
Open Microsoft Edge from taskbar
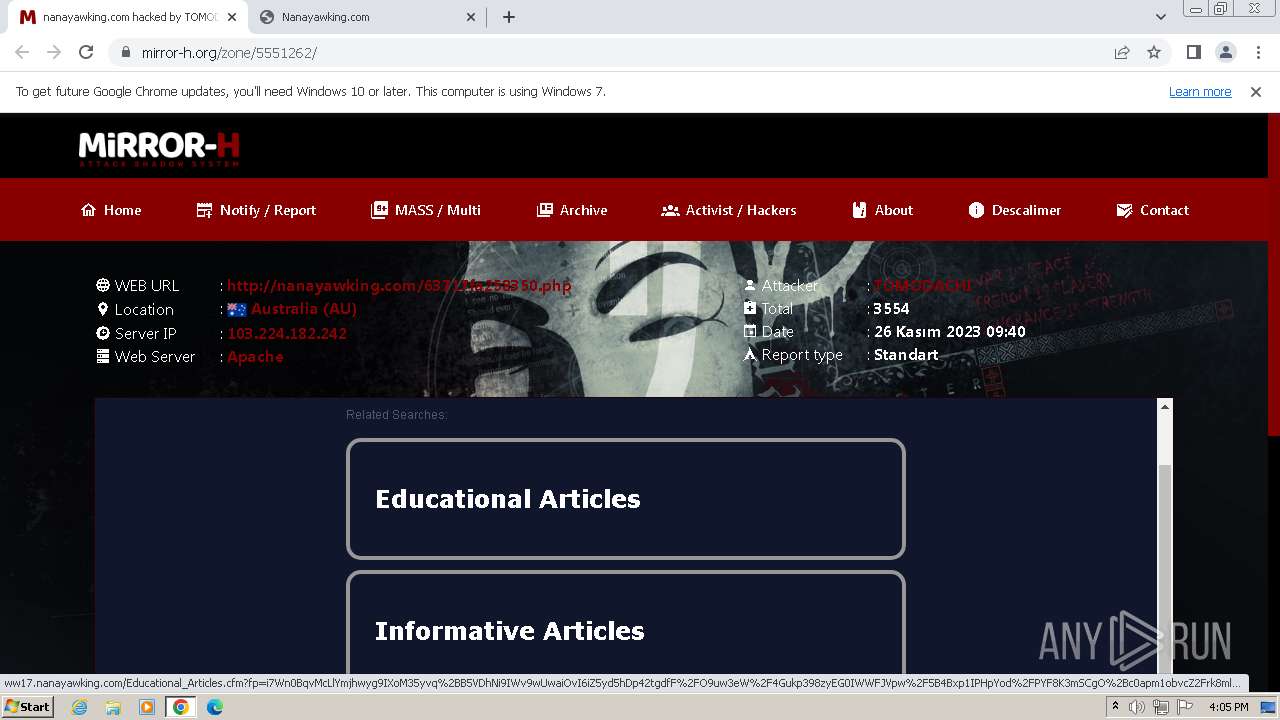click(x=215, y=707)
